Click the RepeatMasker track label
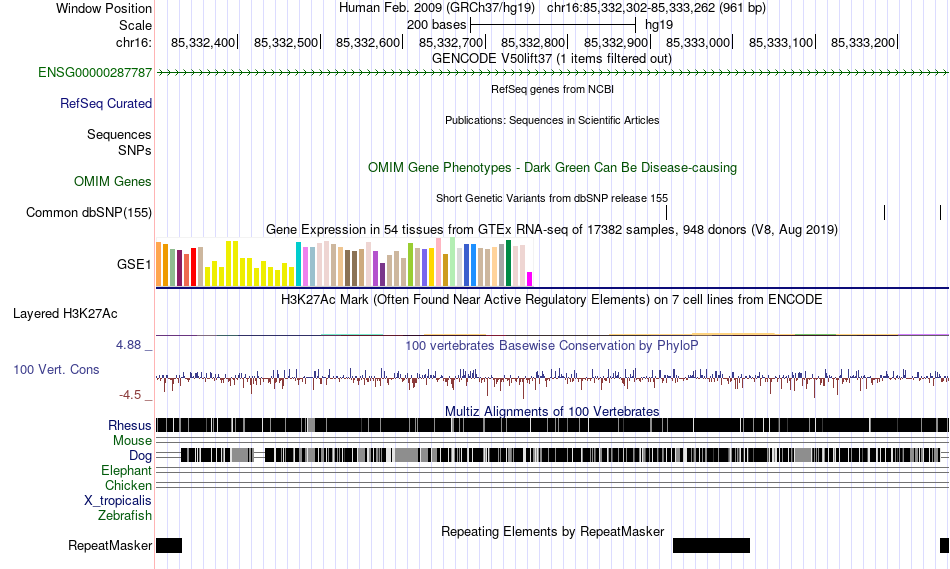 110,545
